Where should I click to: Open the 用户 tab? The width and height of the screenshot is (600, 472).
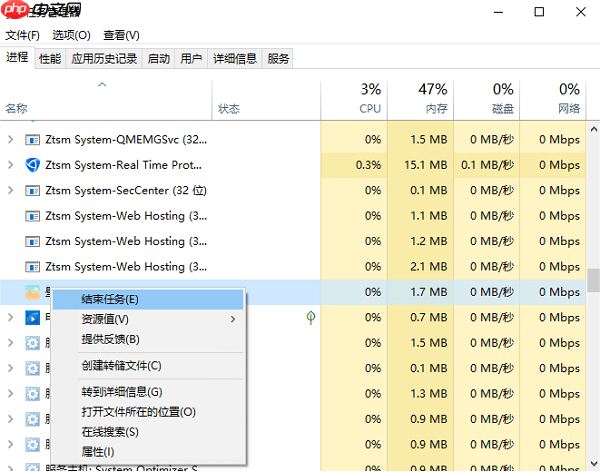(191, 59)
